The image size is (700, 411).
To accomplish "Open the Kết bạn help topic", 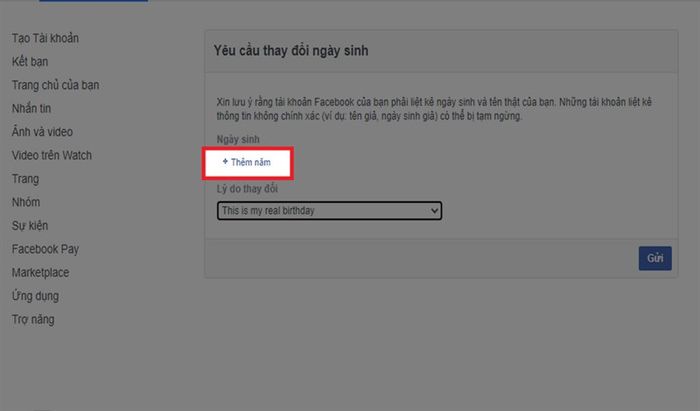I will (x=30, y=62).
